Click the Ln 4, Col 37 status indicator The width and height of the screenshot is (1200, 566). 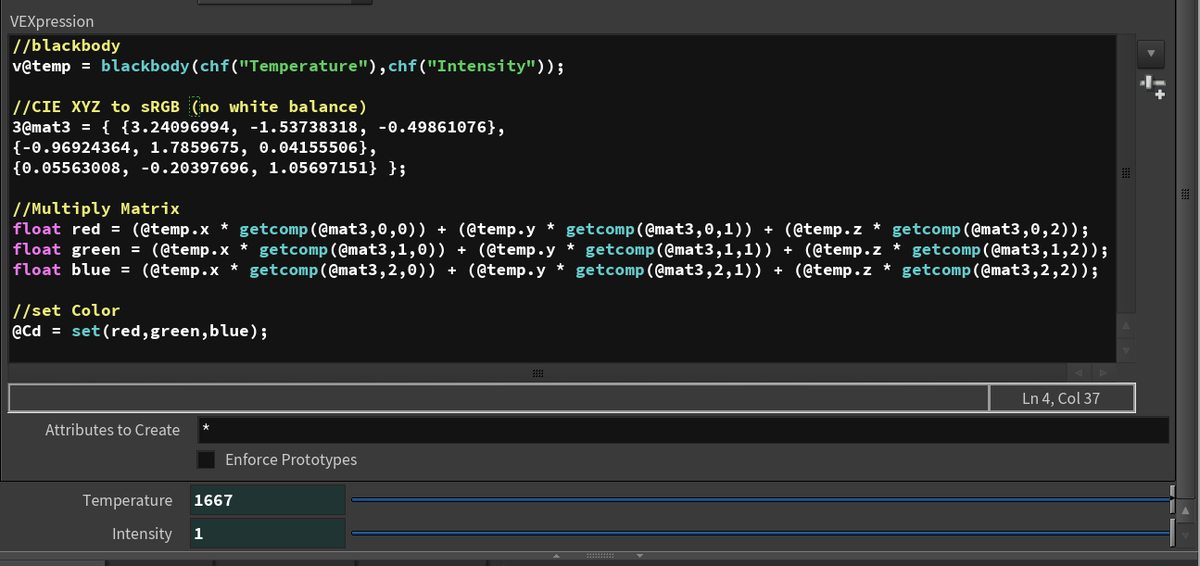(x=1061, y=399)
